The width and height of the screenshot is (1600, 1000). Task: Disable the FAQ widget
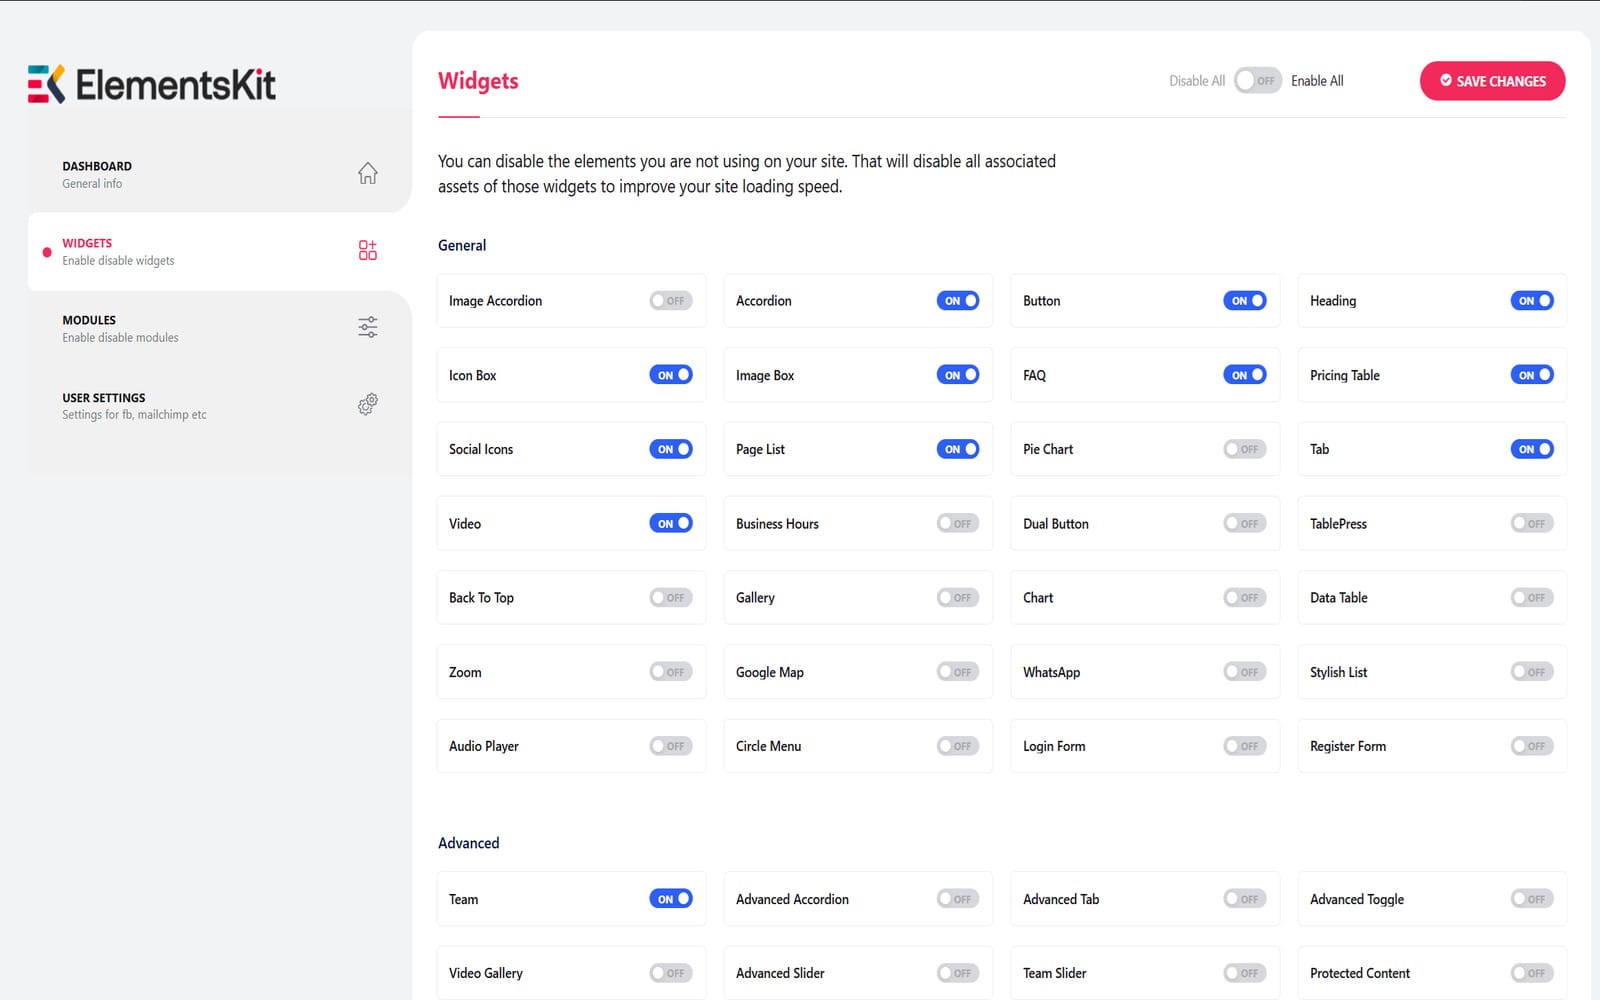pos(1245,375)
